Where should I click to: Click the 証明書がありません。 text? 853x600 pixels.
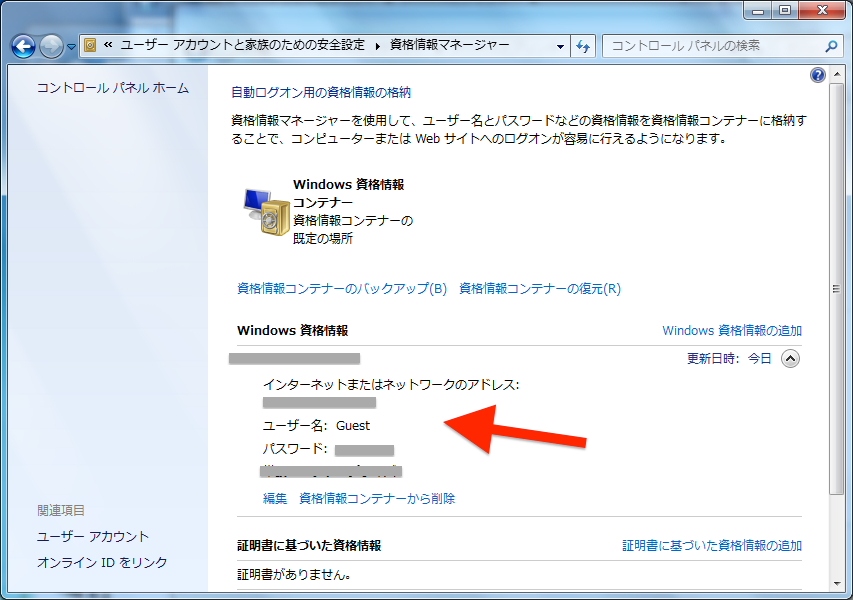(294, 574)
